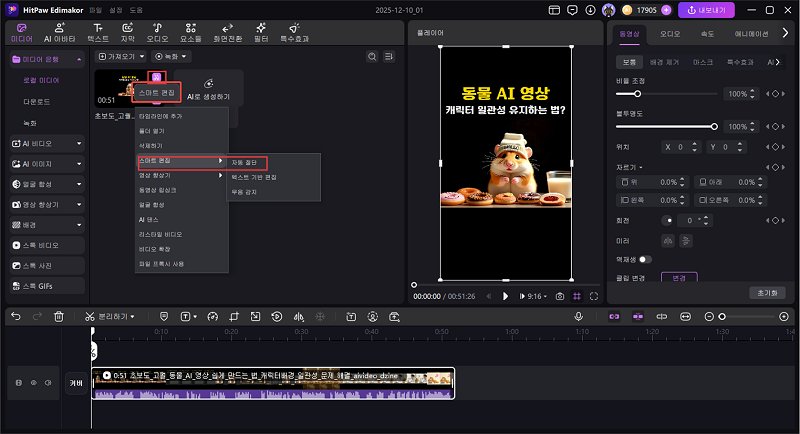This screenshot has height=434, width=800.
Task: Click the crop icon in timeline toolbar
Action: [x=234, y=317]
